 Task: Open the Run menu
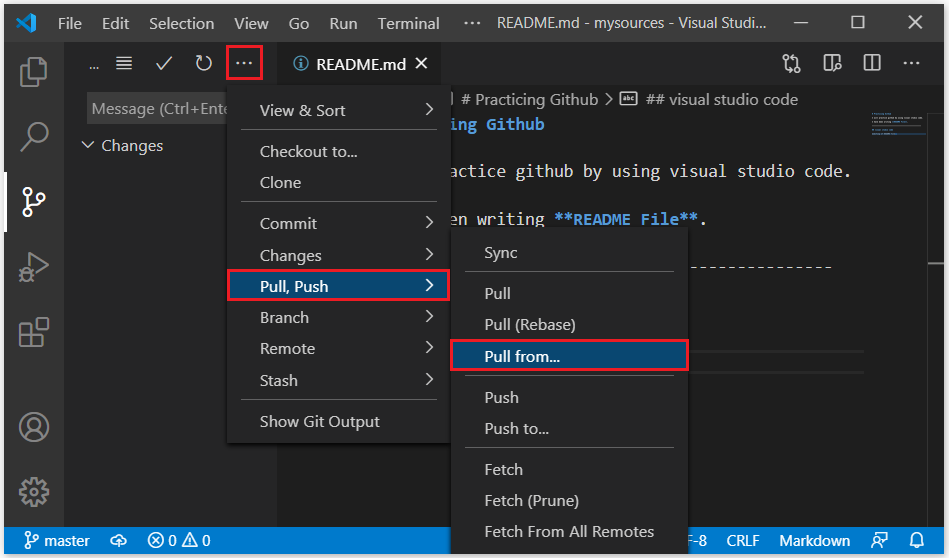tap(343, 23)
